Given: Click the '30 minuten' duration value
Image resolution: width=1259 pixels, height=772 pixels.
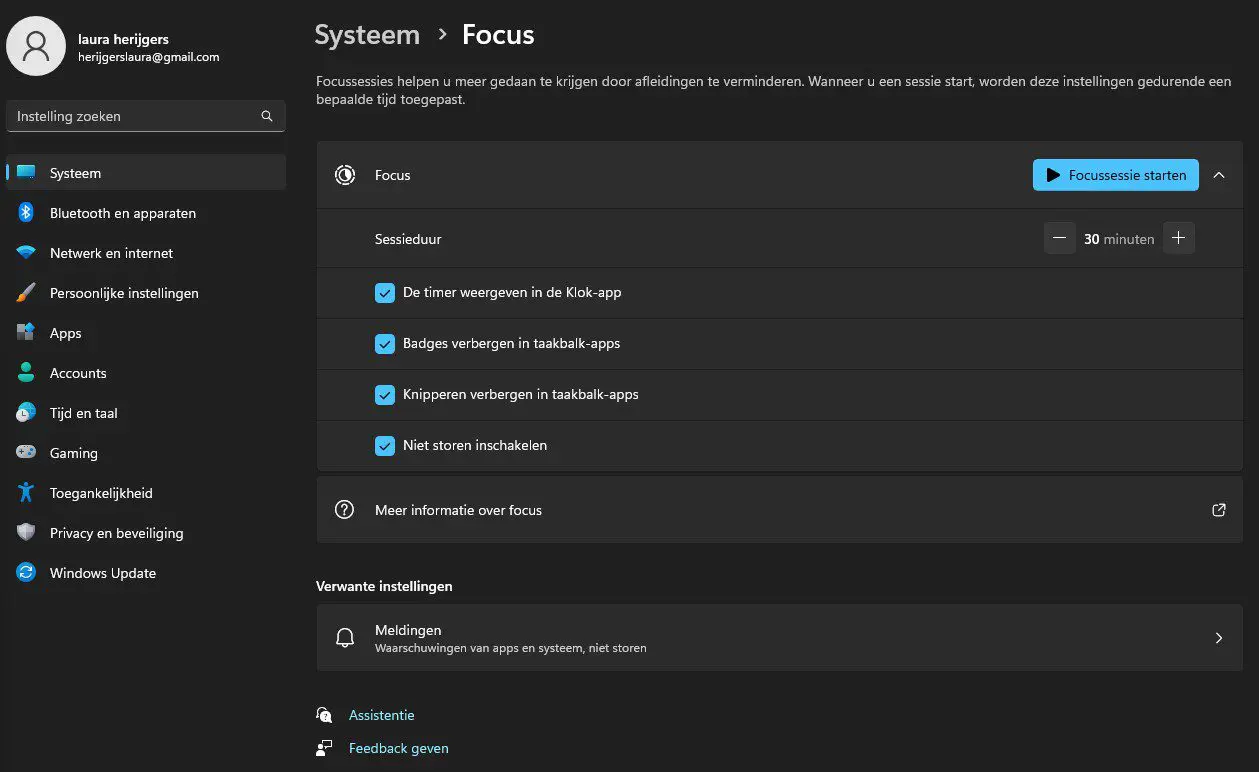Looking at the screenshot, I should 1119,239.
